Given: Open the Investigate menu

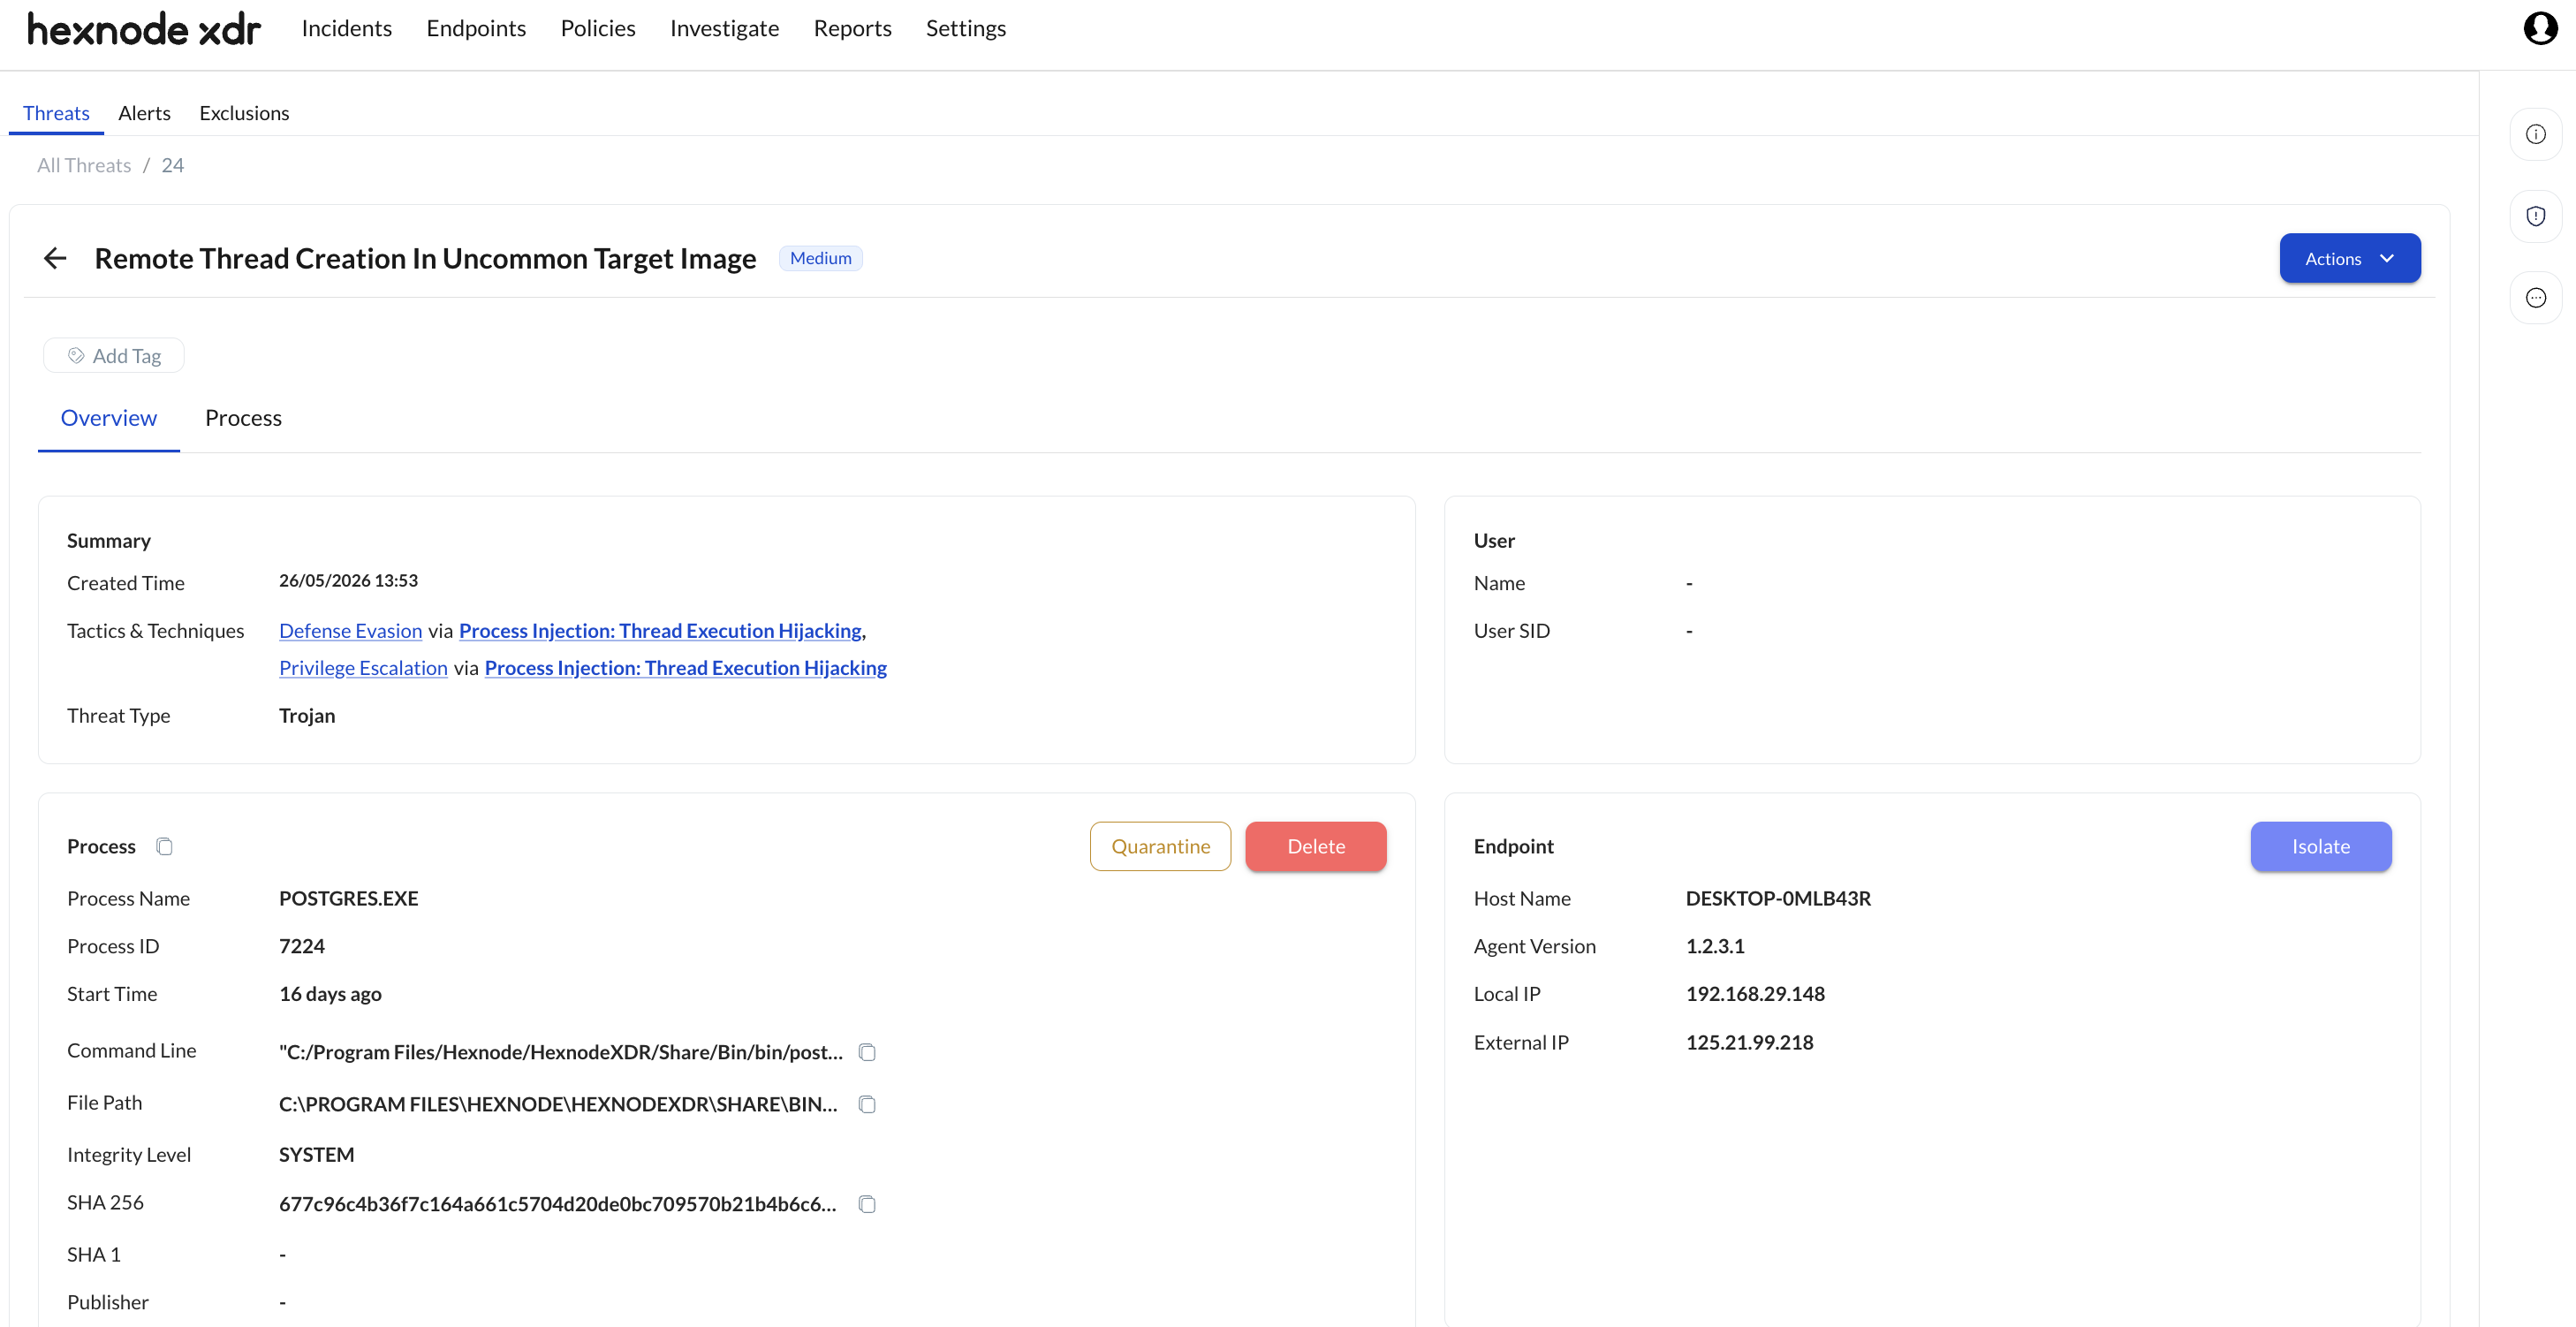Looking at the screenshot, I should pos(724,28).
